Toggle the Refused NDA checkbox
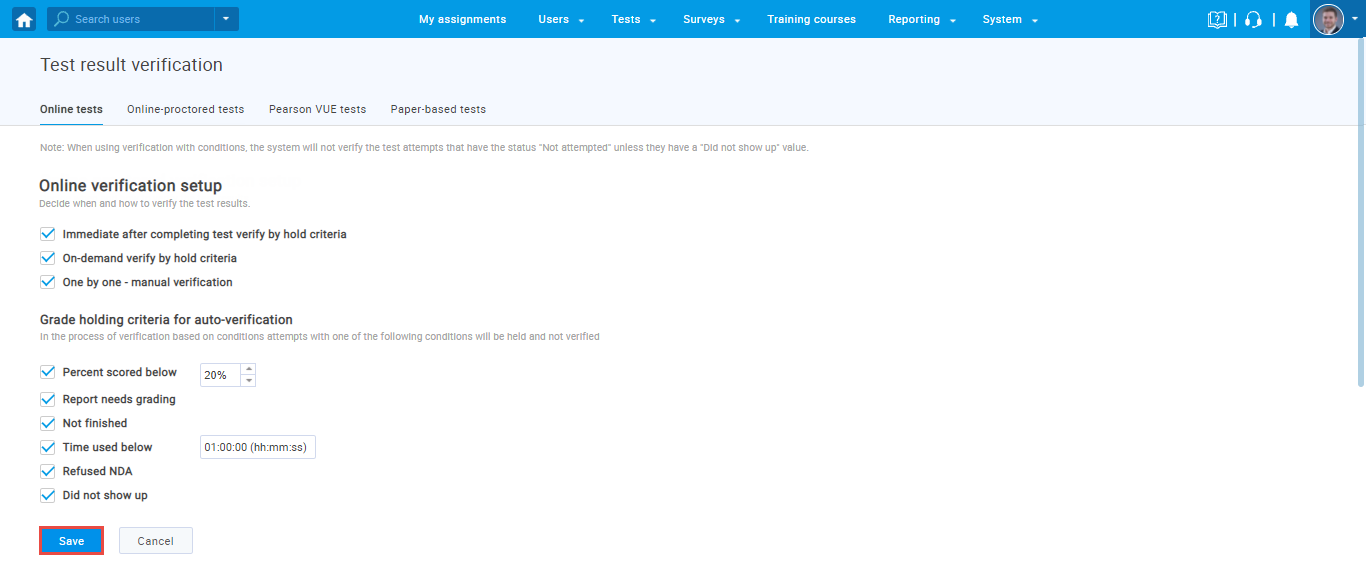This screenshot has height=574, width=1366. click(x=47, y=471)
